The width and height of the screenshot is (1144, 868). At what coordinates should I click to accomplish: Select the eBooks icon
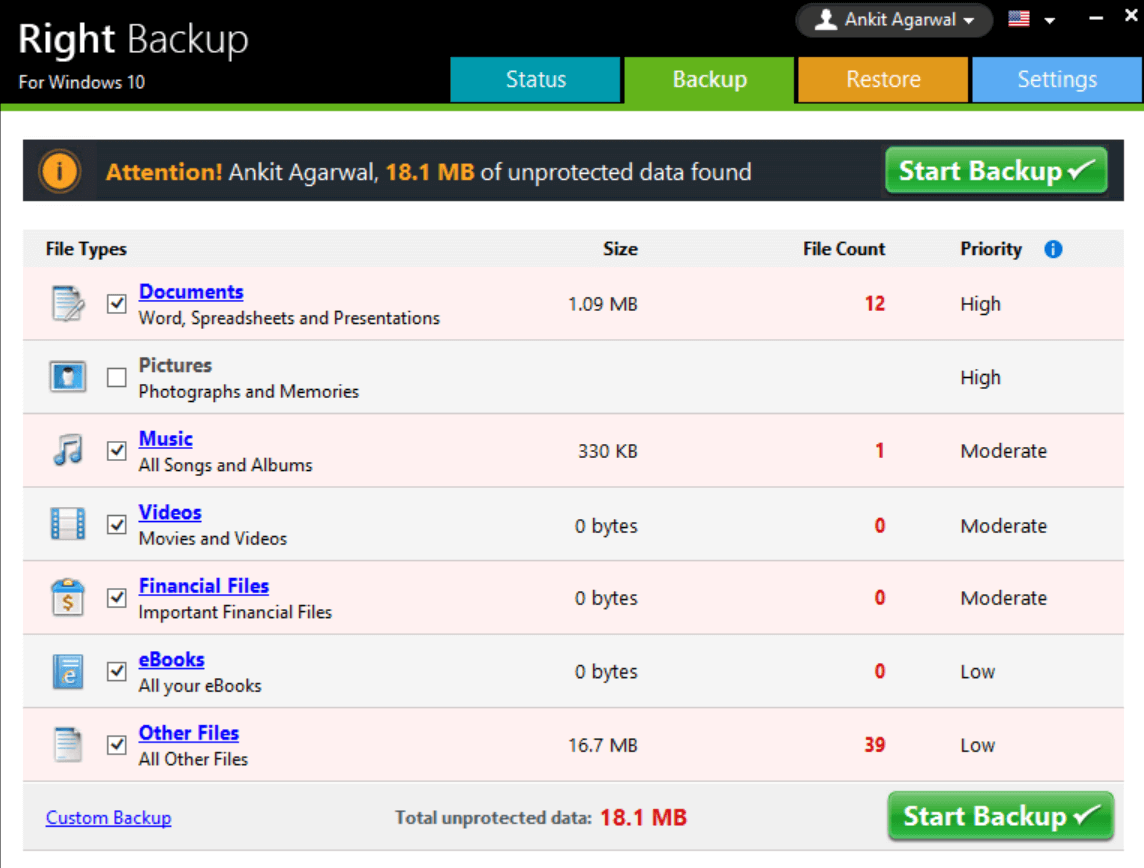67,671
